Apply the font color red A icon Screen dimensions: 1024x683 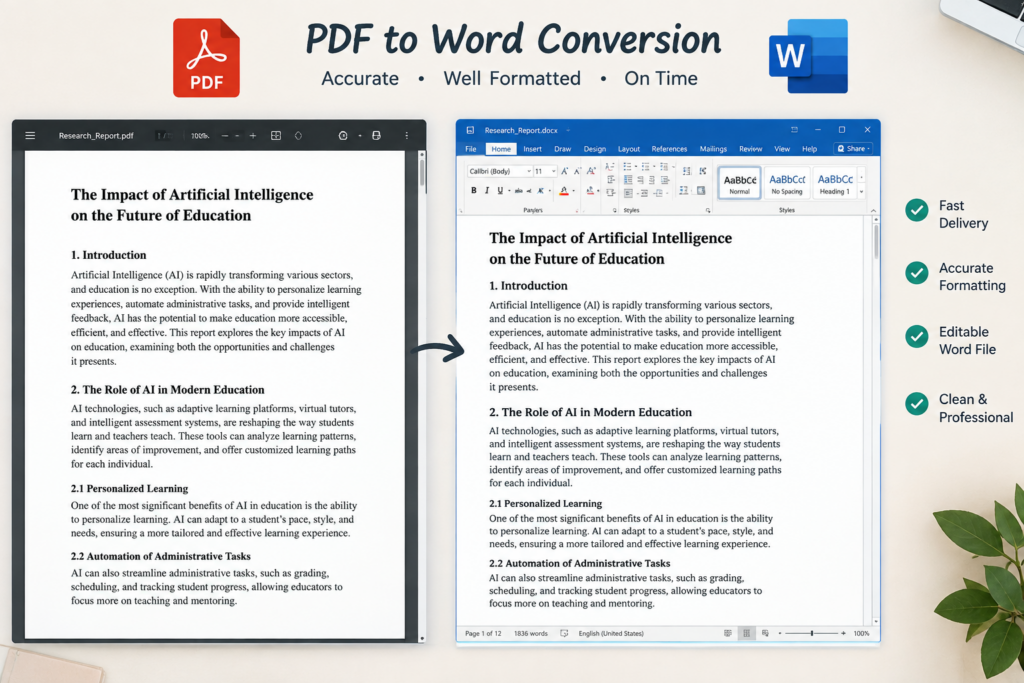[564, 191]
